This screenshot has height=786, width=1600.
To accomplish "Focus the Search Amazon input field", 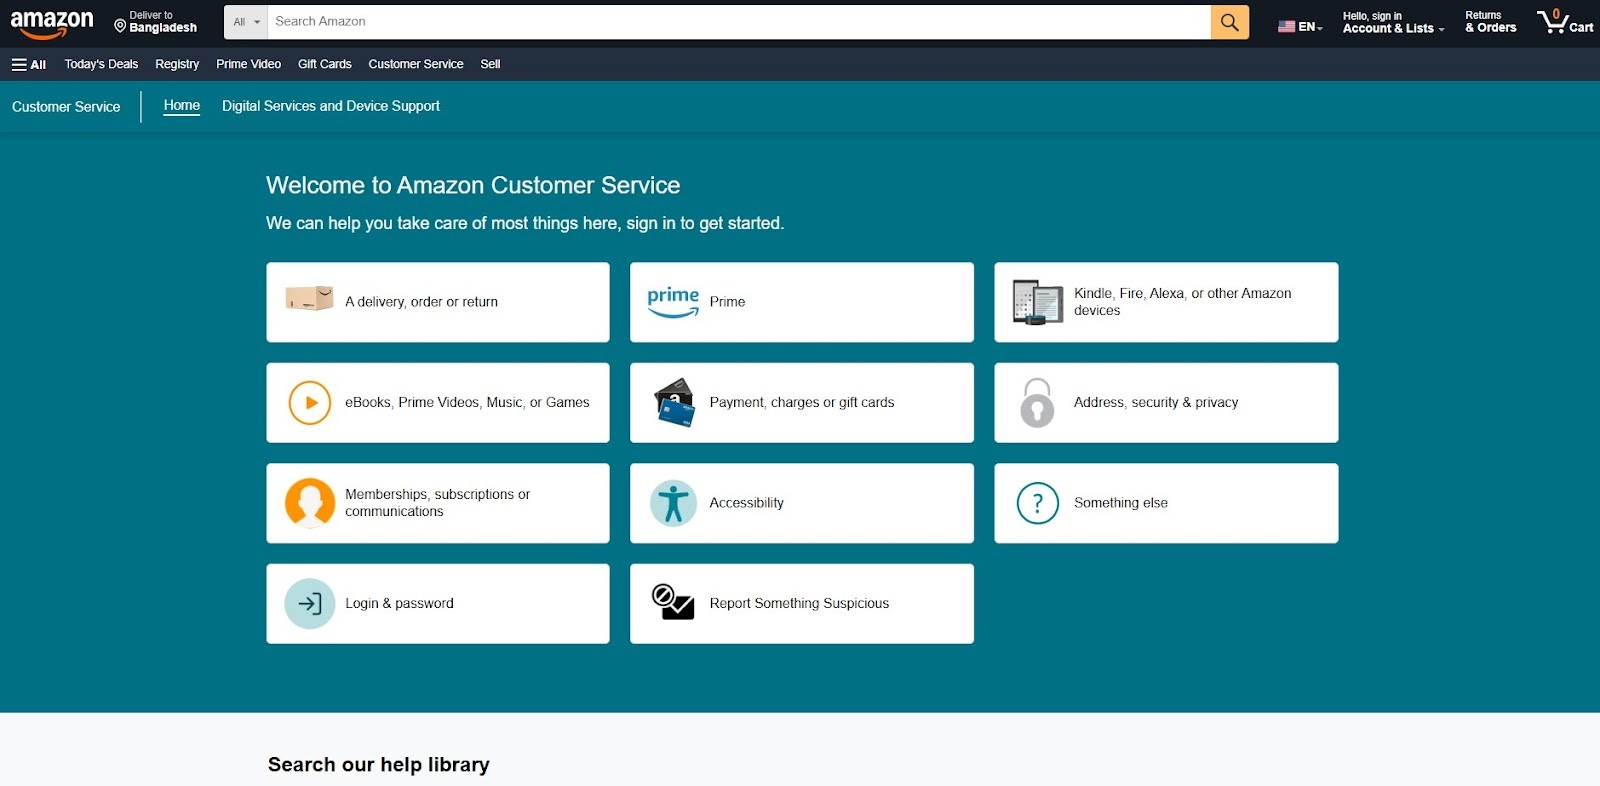I will [739, 22].
